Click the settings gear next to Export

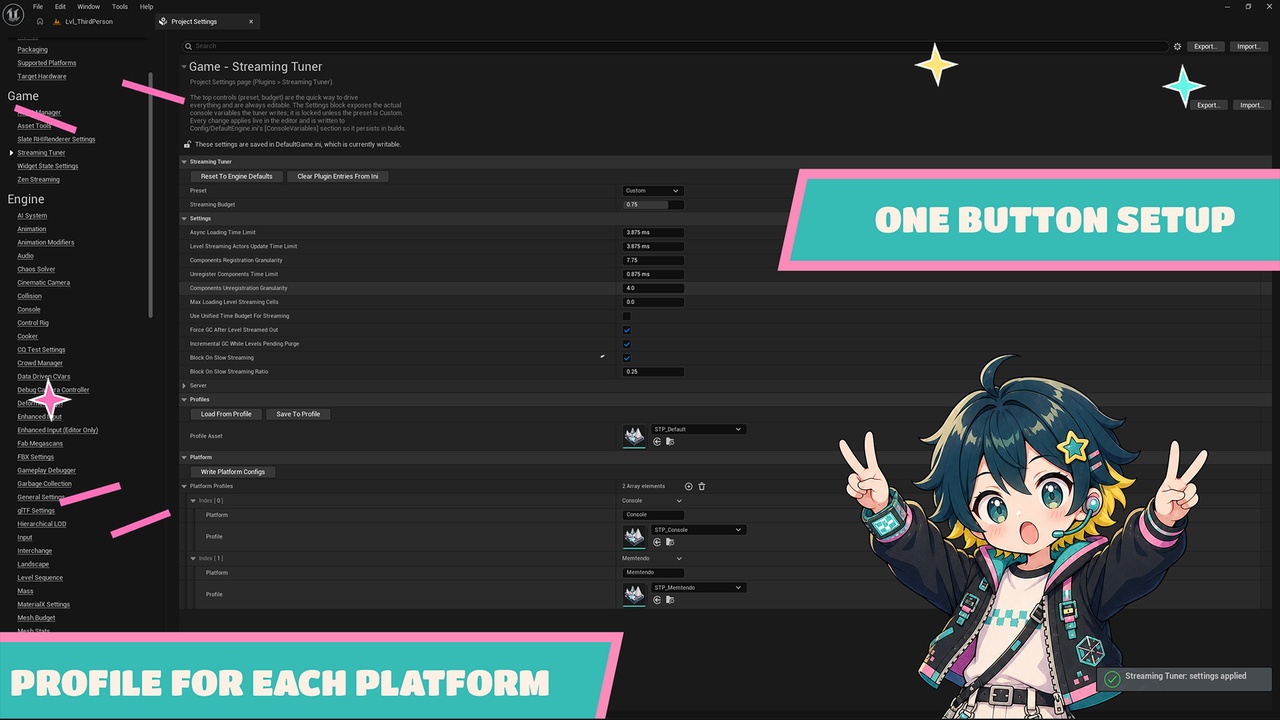tap(1177, 46)
